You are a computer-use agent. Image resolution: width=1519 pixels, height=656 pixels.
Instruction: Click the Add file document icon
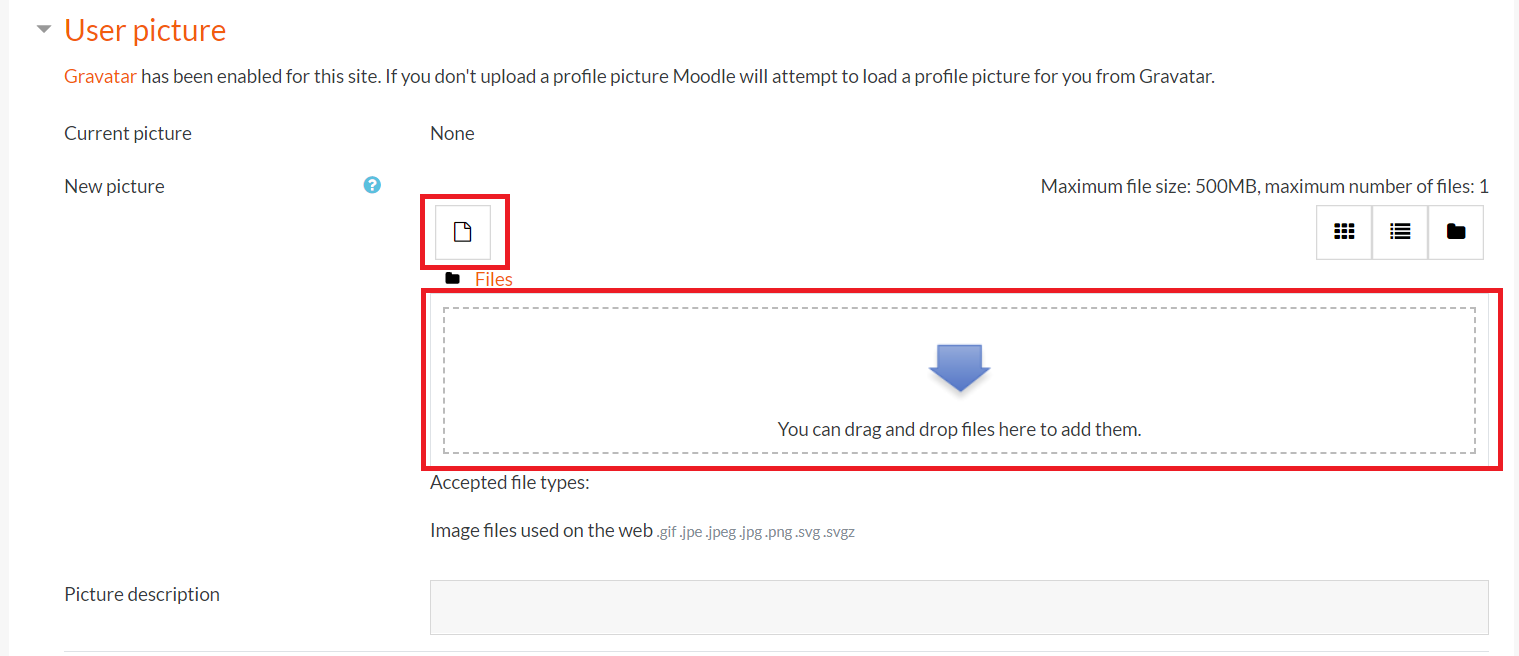[462, 232]
